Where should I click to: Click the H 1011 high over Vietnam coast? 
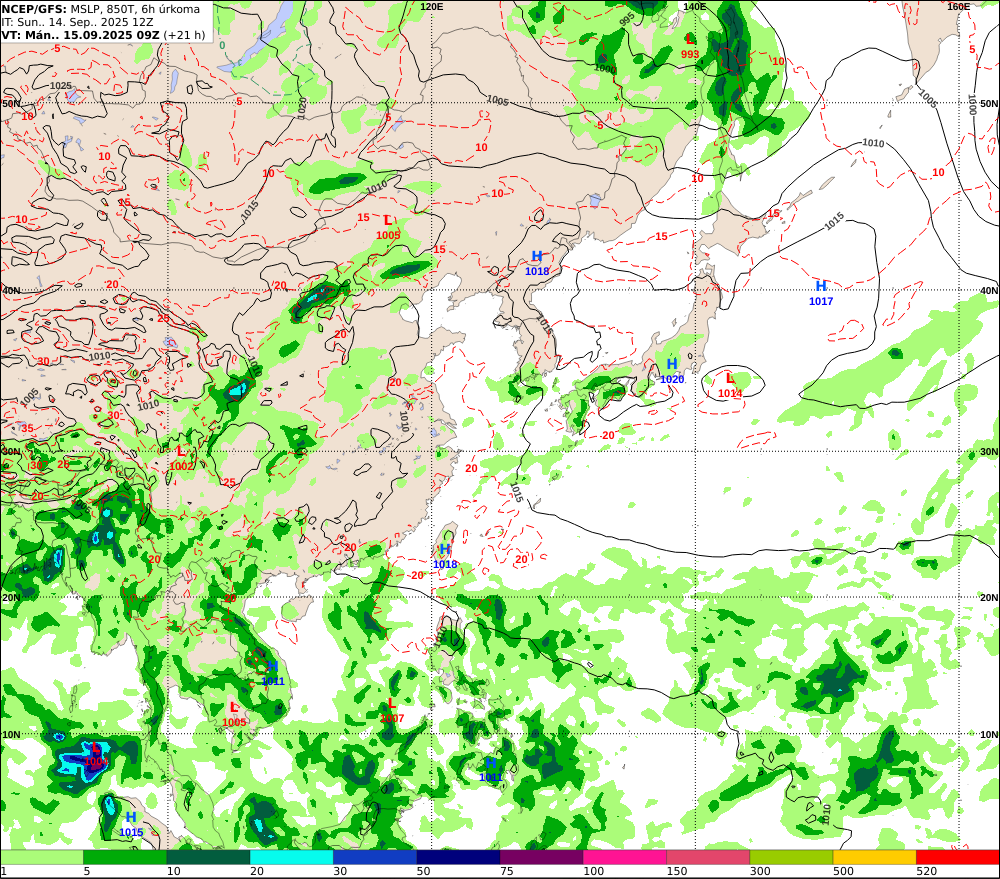click(273, 674)
